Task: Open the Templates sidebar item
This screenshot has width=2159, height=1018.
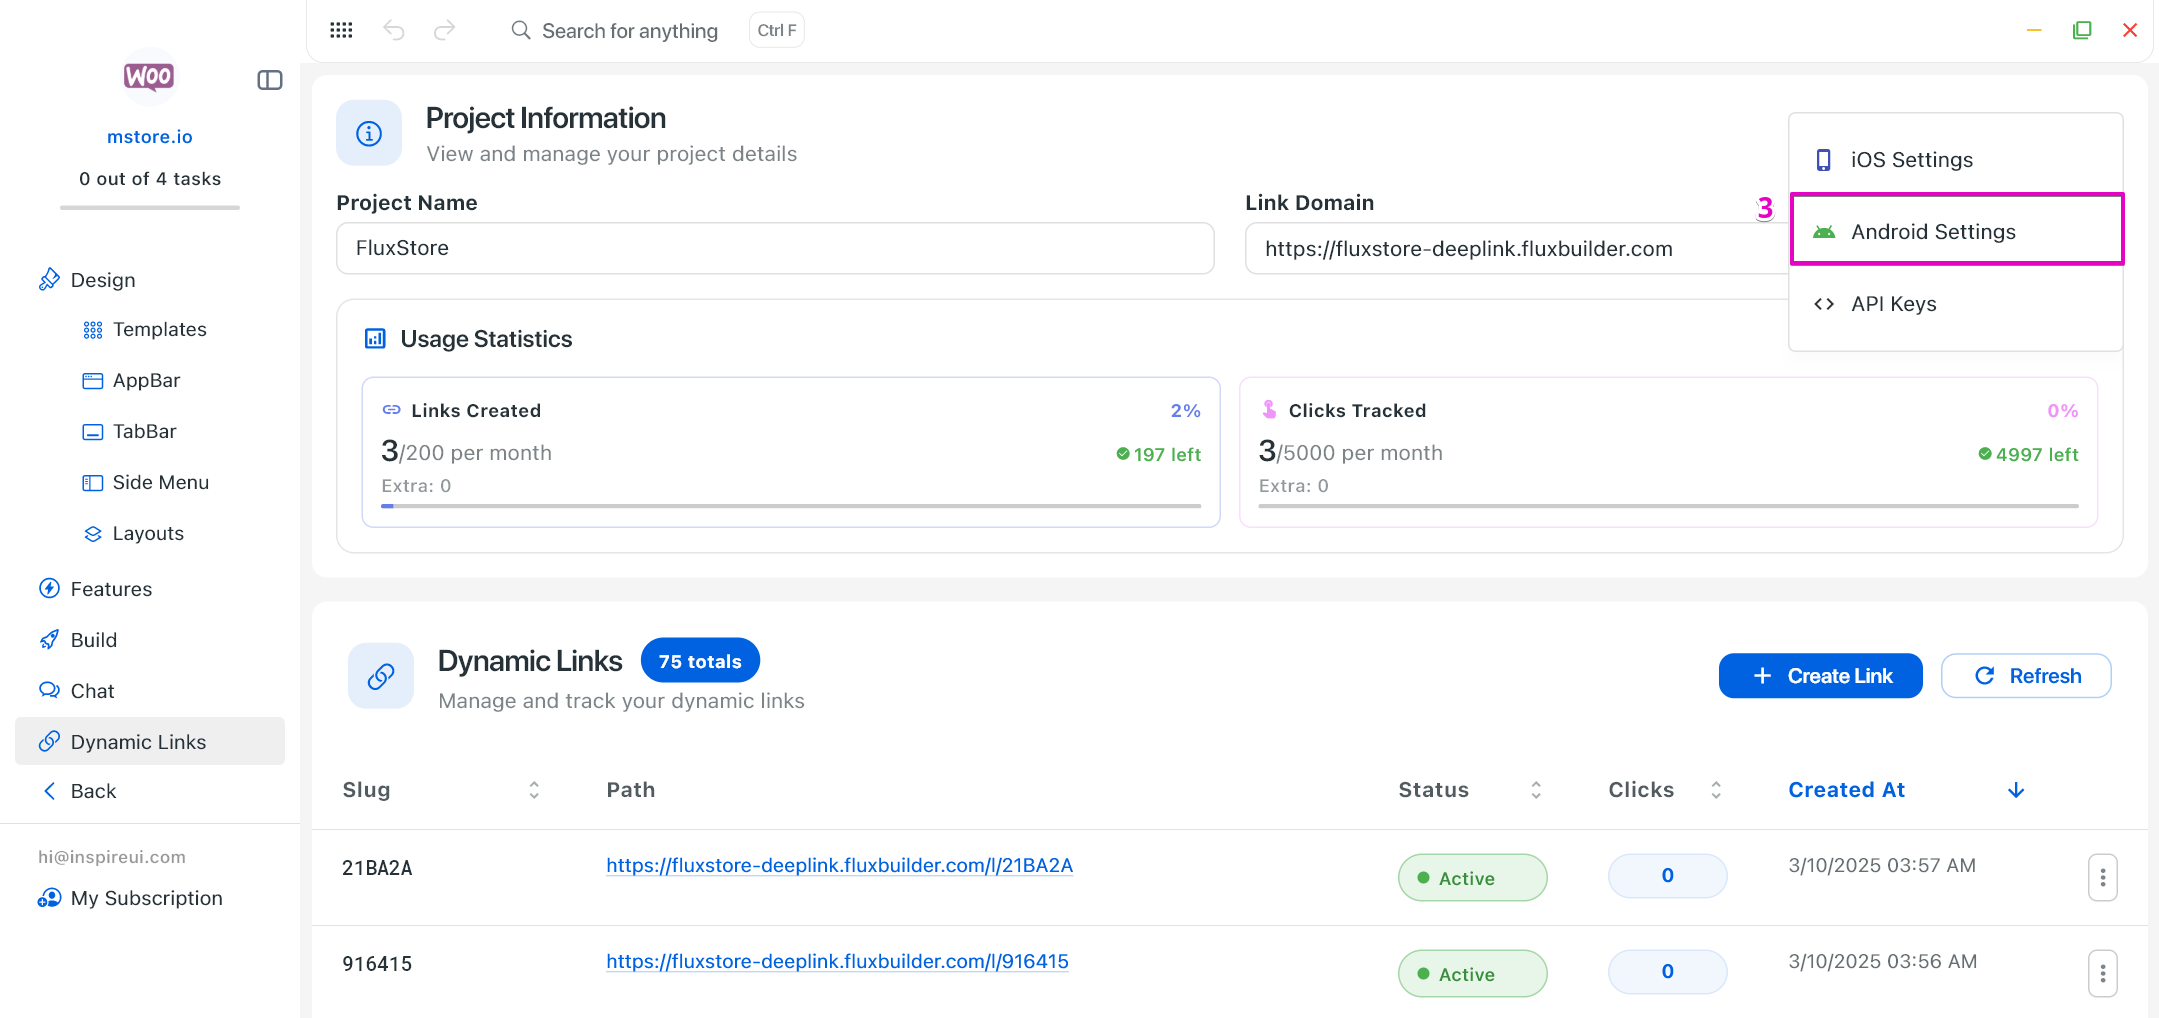Action: pos(159,330)
